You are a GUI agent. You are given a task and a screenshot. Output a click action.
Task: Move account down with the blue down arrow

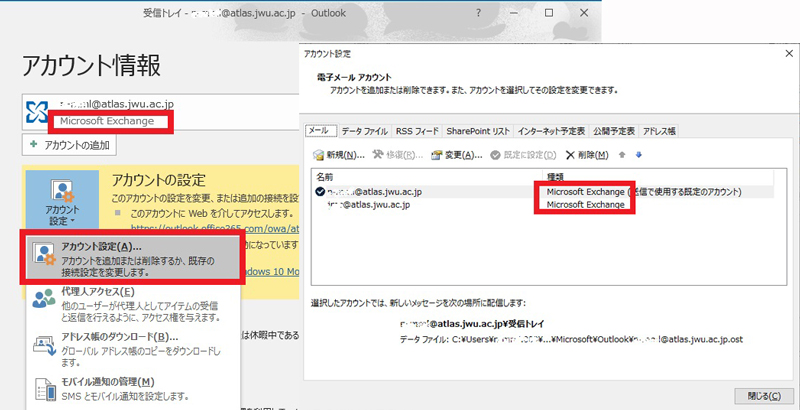coord(638,155)
